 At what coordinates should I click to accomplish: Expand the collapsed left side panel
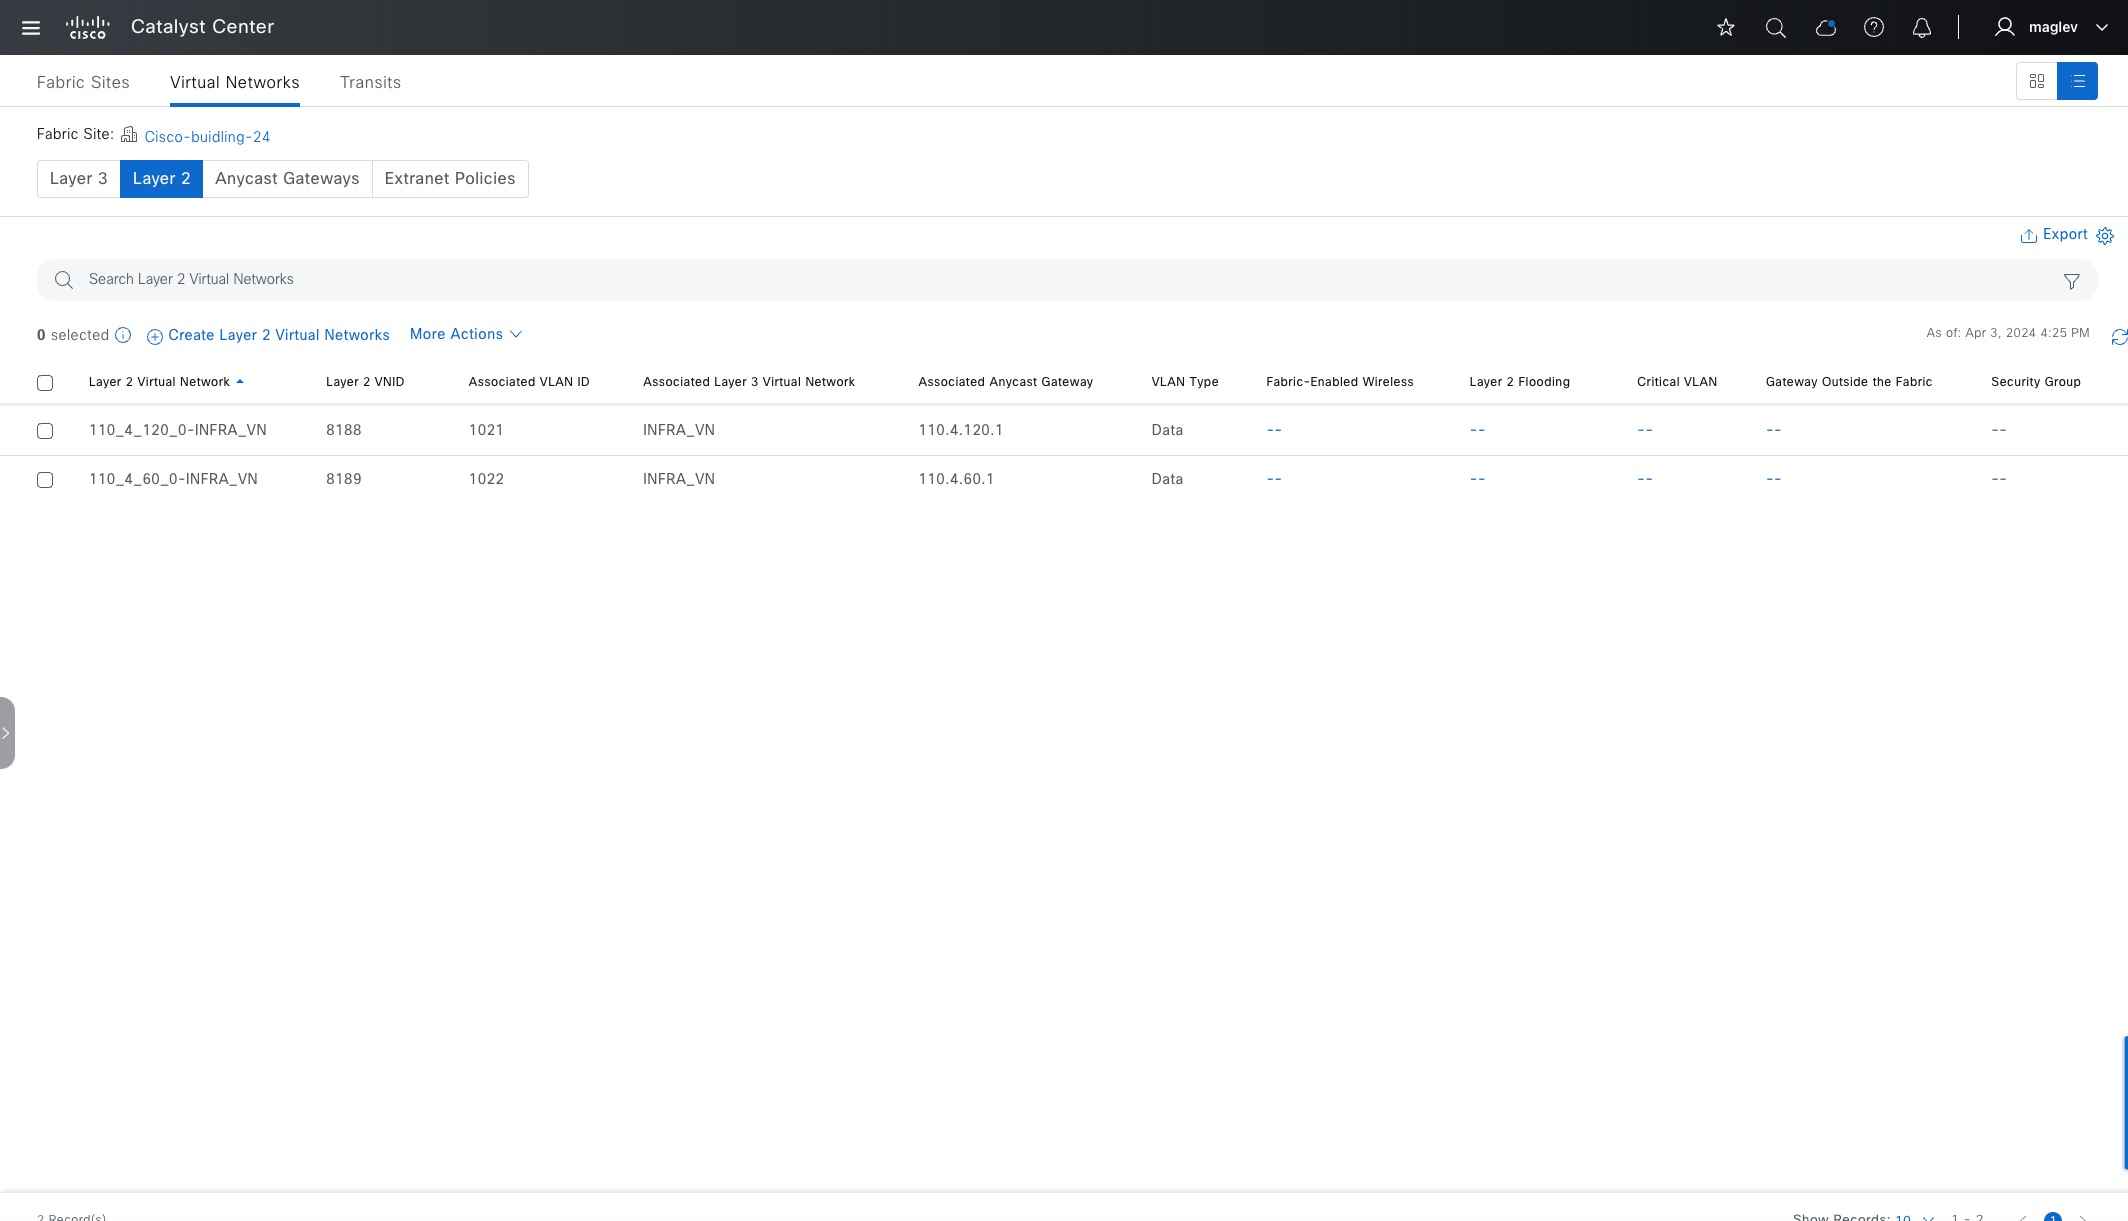click(6, 733)
